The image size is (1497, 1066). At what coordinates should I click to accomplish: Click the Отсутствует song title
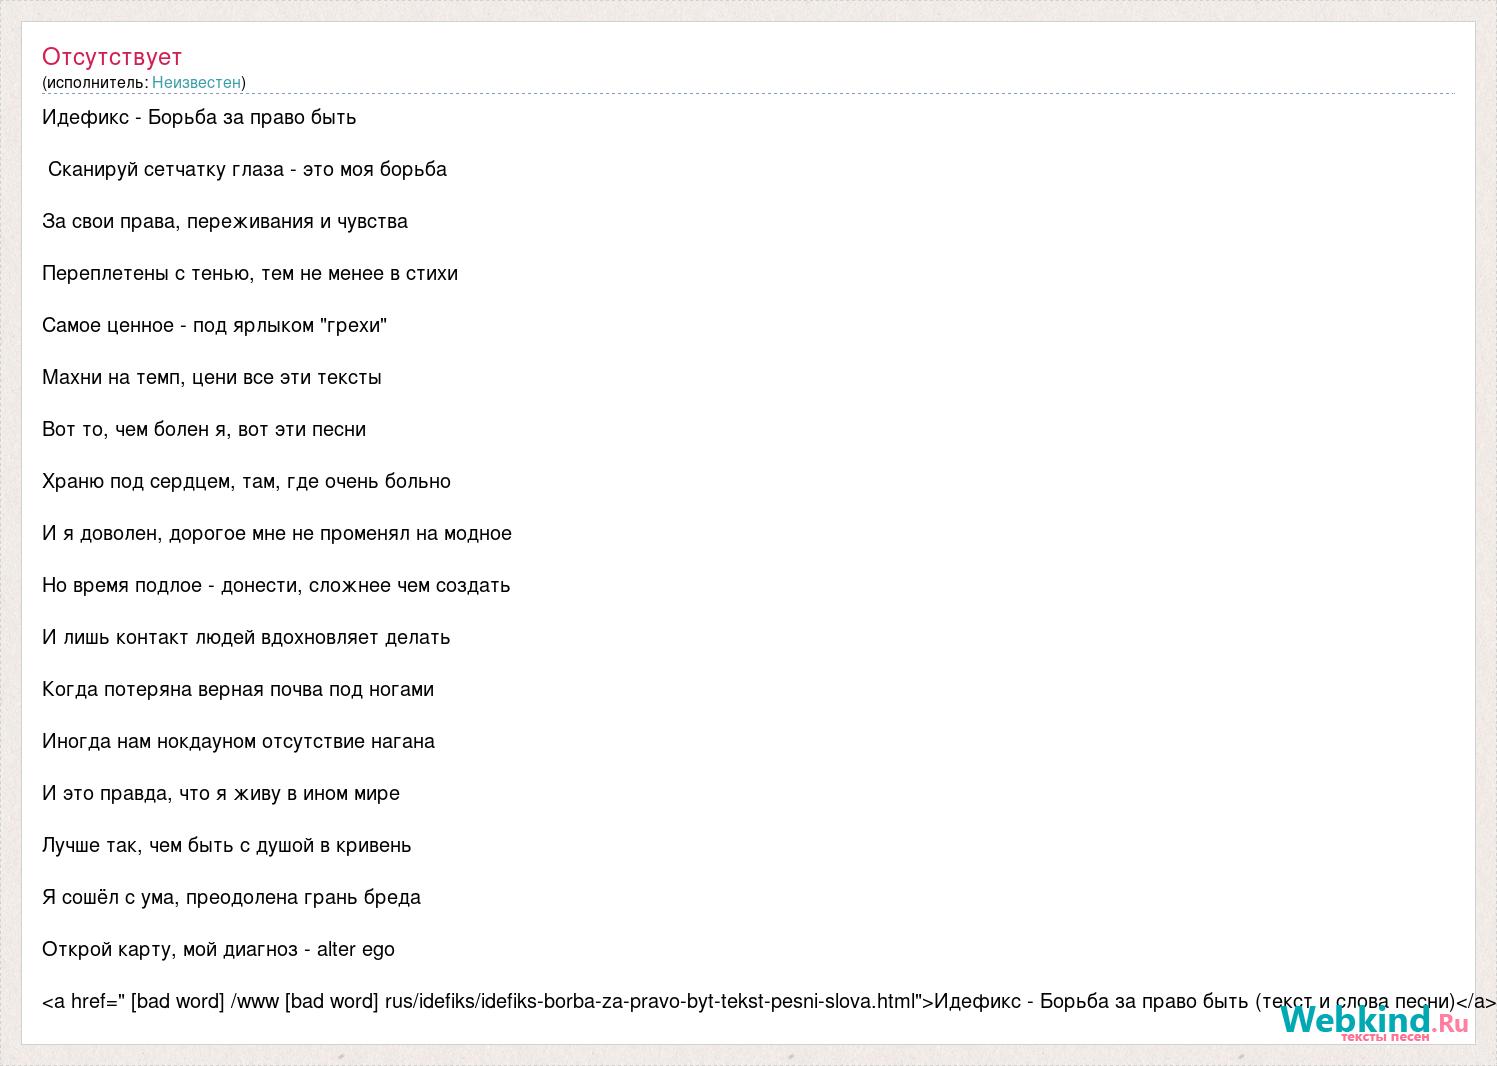tap(112, 57)
